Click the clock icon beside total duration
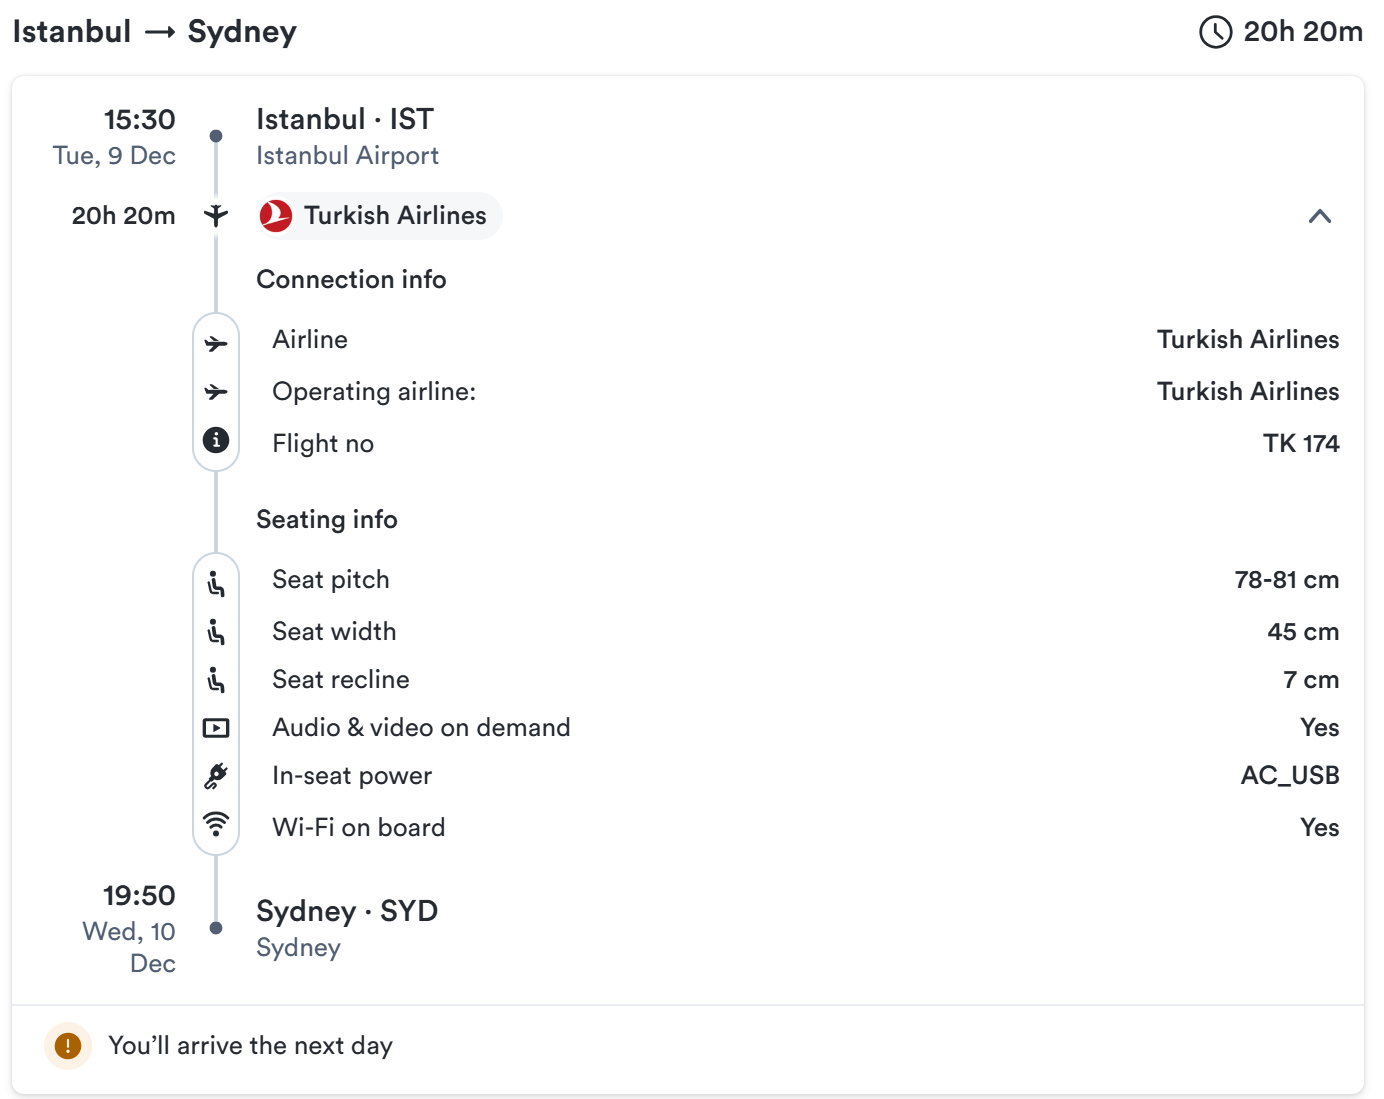This screenshot has height=1099, width=1384. pos(1215,32)
